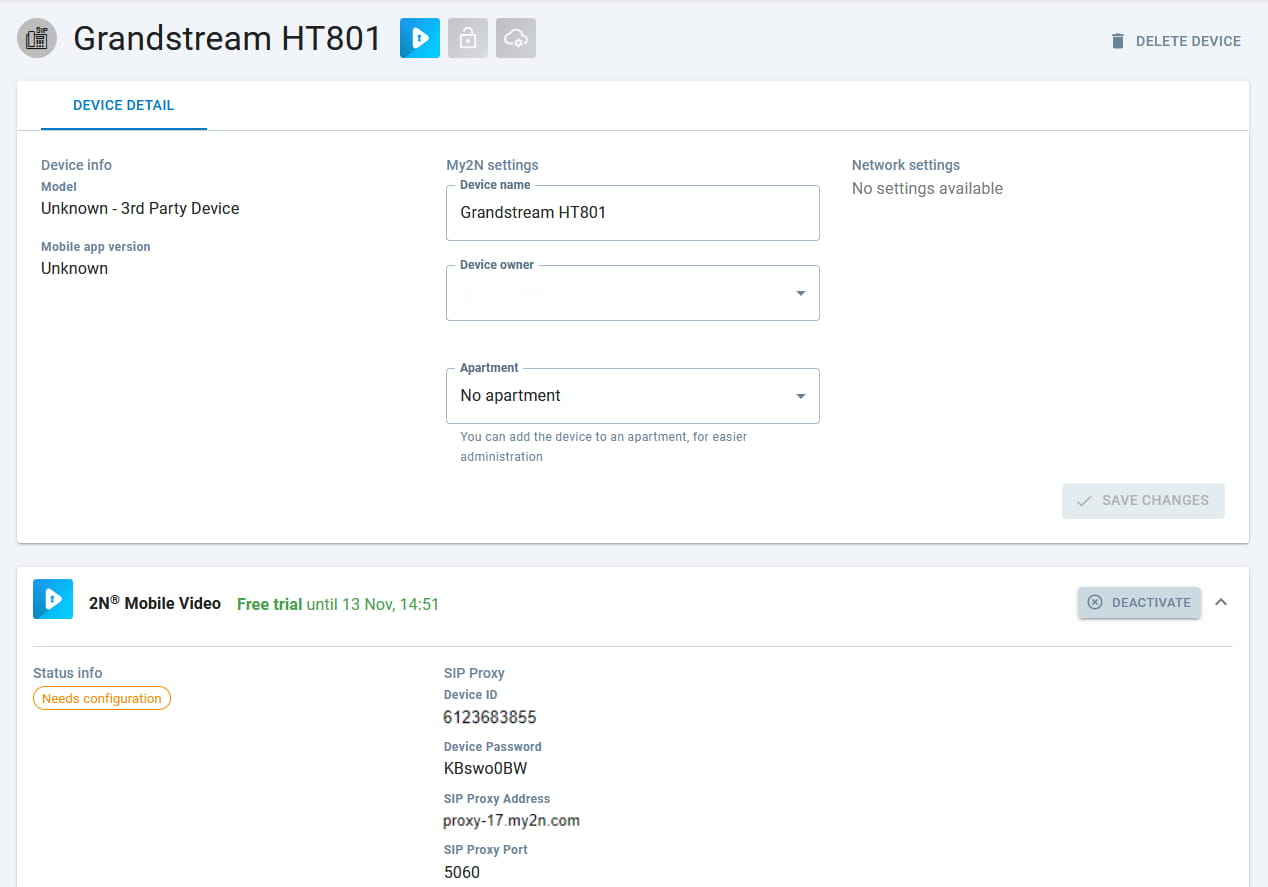Image resolution: width=1268 pixels, height=887 pixels.
Task: Select the SIP proxy port 5060
Action: [x=462, y=872]
